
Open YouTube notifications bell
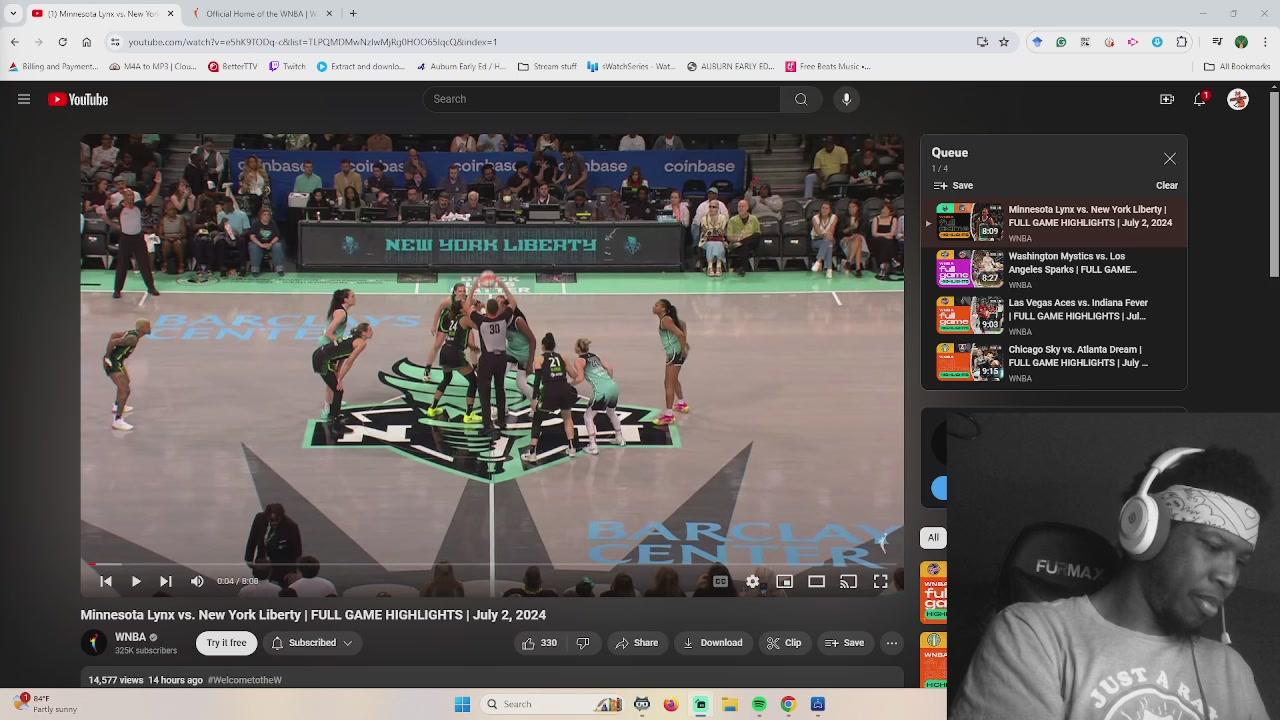[x=1200, y=99]
